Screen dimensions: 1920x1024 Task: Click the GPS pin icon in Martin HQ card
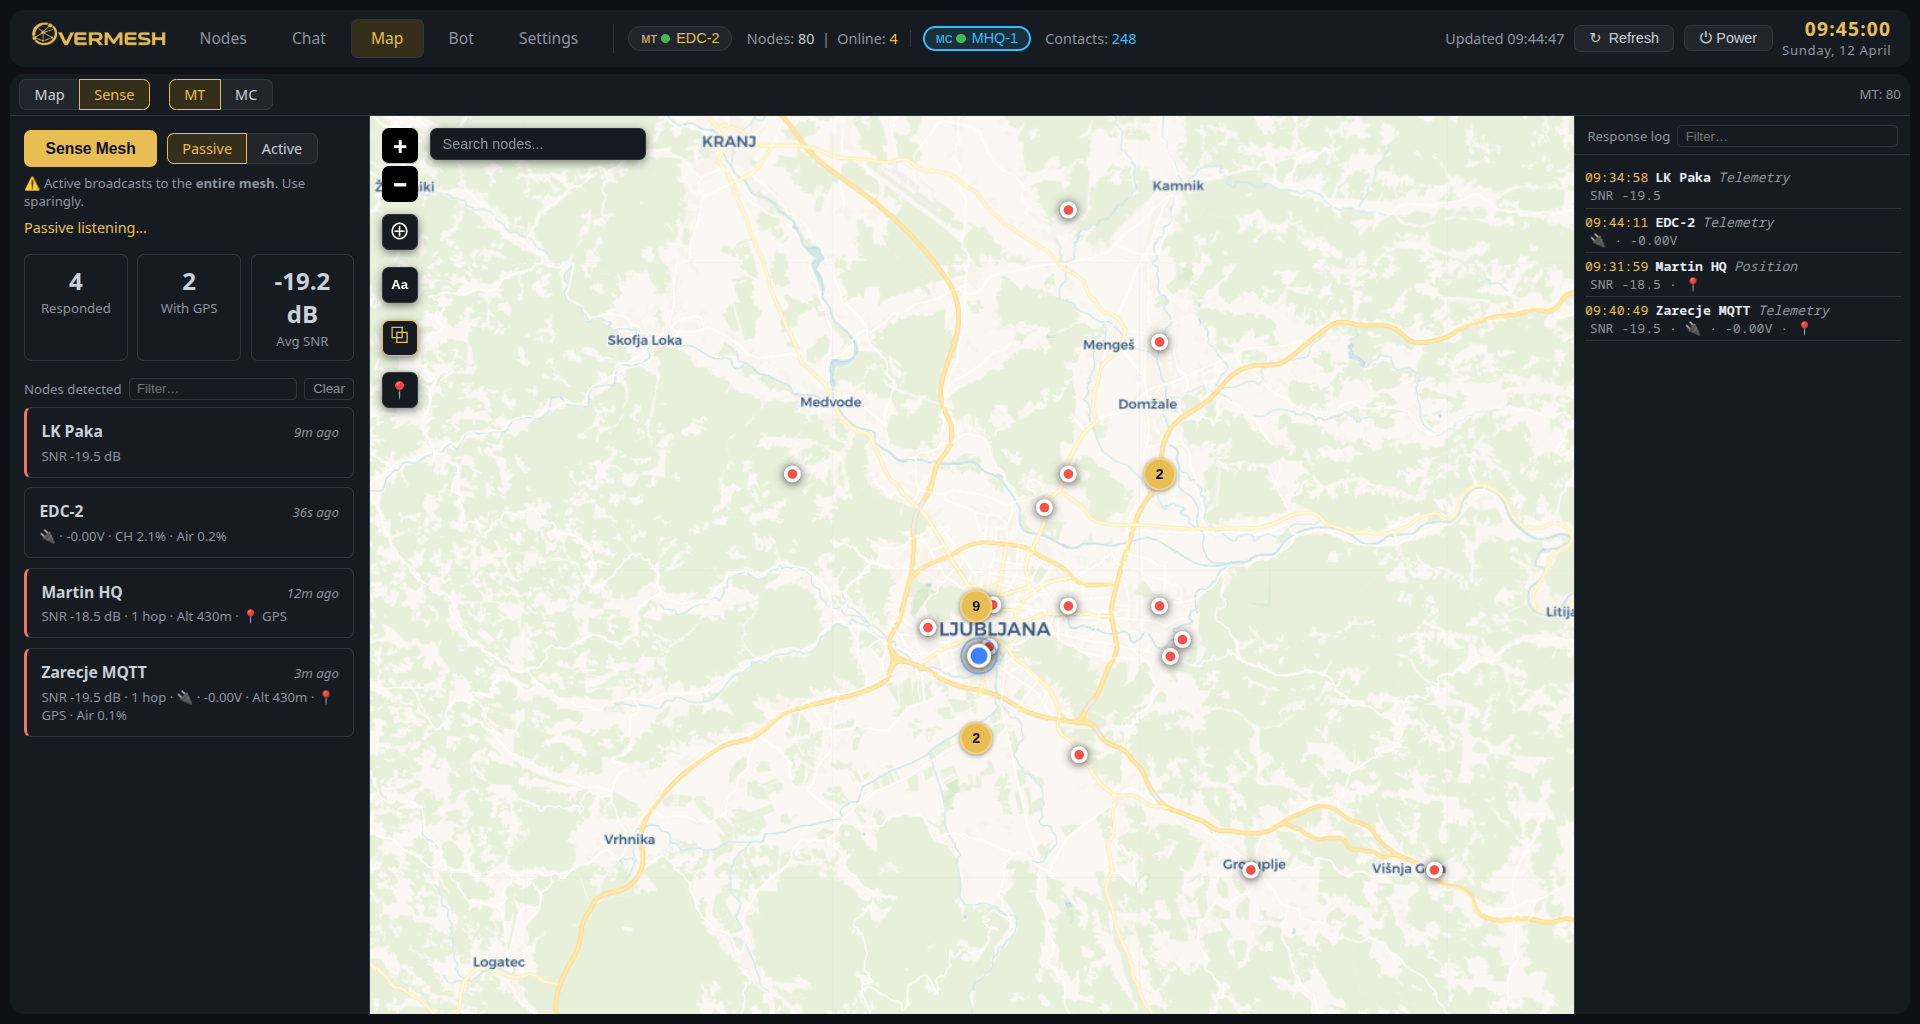(x=251, y=616)
